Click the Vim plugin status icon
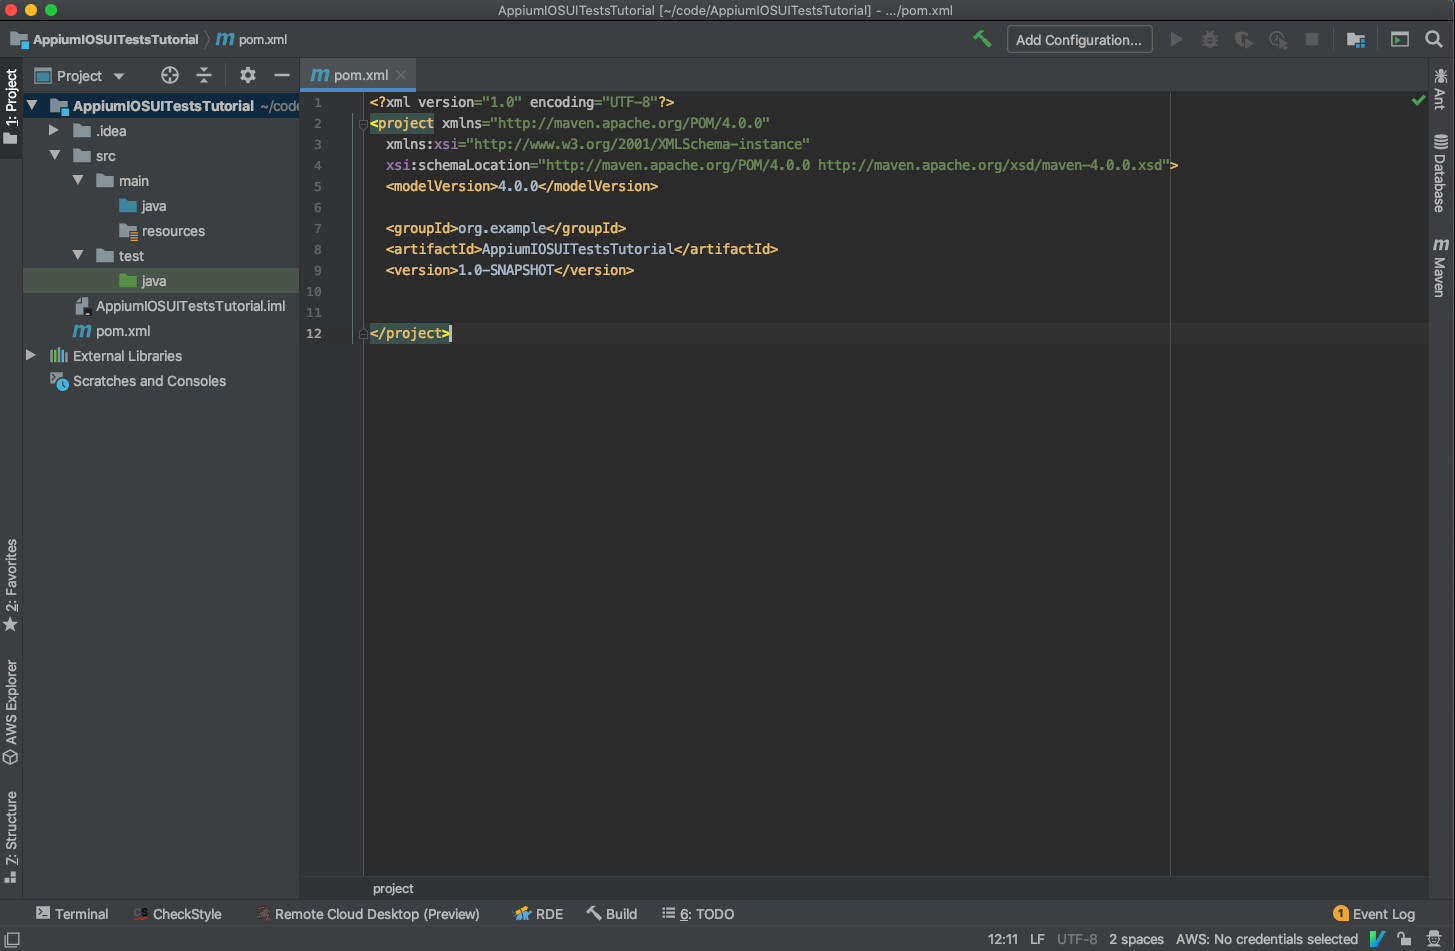Image resolution: width=1455 pixels, height=951 pixels. point(1377,939)
